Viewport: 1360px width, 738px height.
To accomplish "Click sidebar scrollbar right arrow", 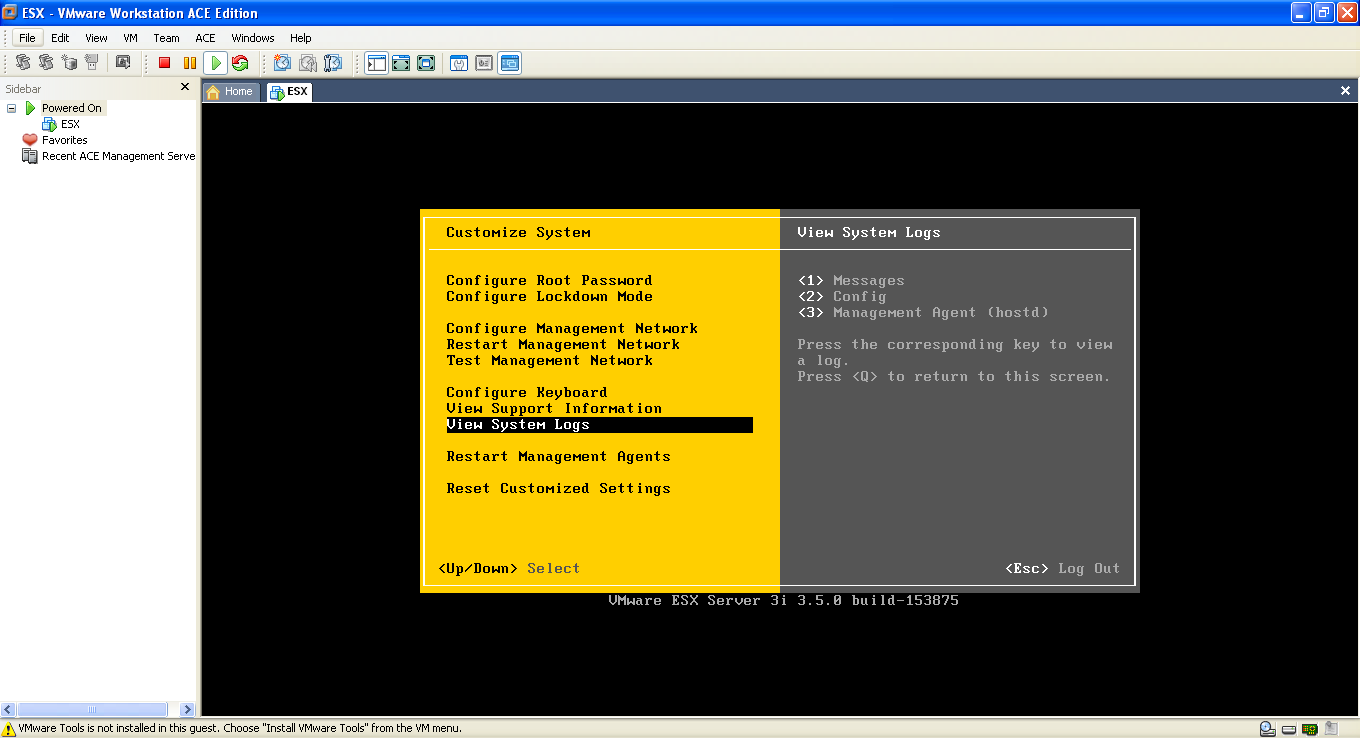I will click(186, 709).
